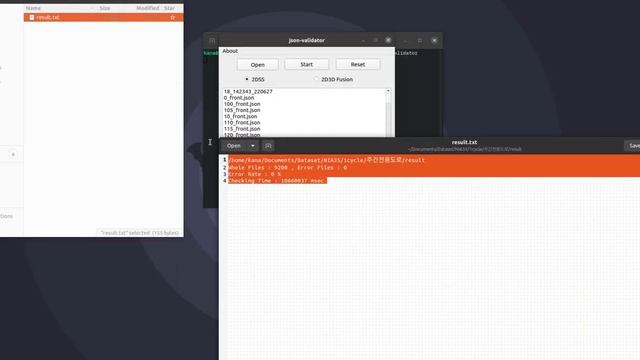Viewport: 640px width, 360px height.
Task: Click the json-validator window title
Action: click(x=307, y=40)
